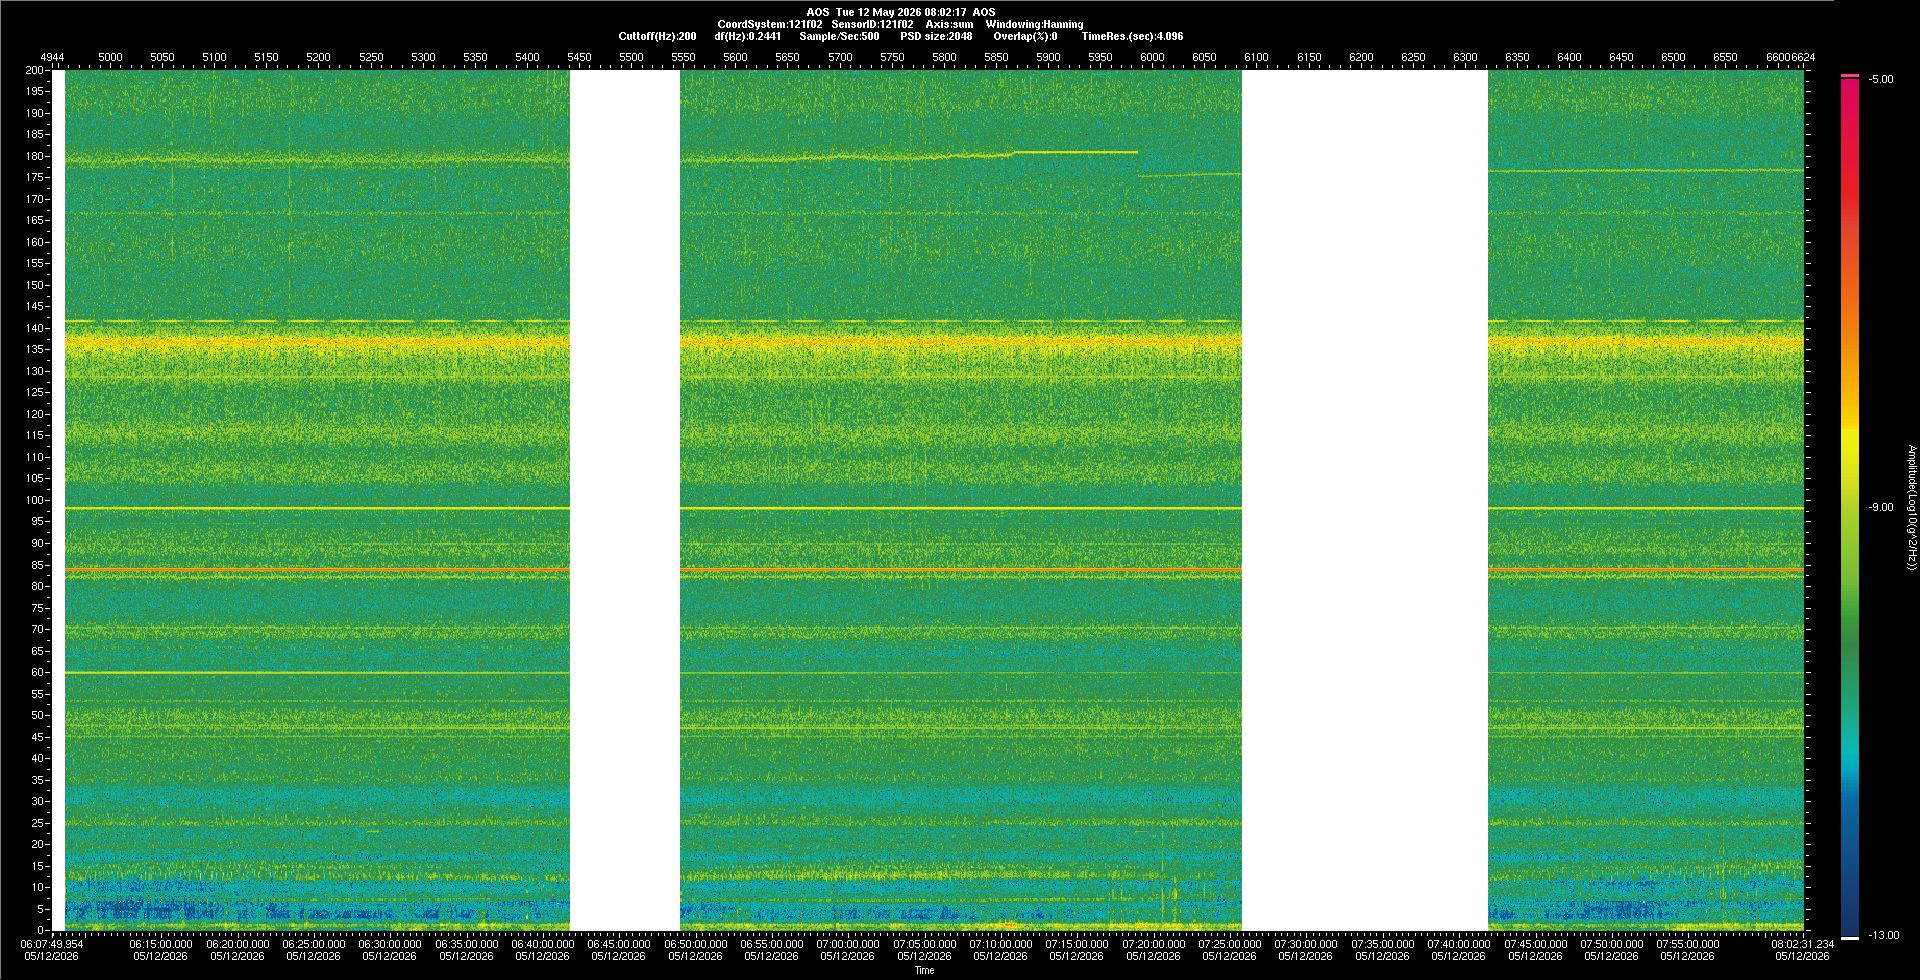Select the -9.00 color scale label
The image size is (1920, 980).
[x=1881, y=507]
